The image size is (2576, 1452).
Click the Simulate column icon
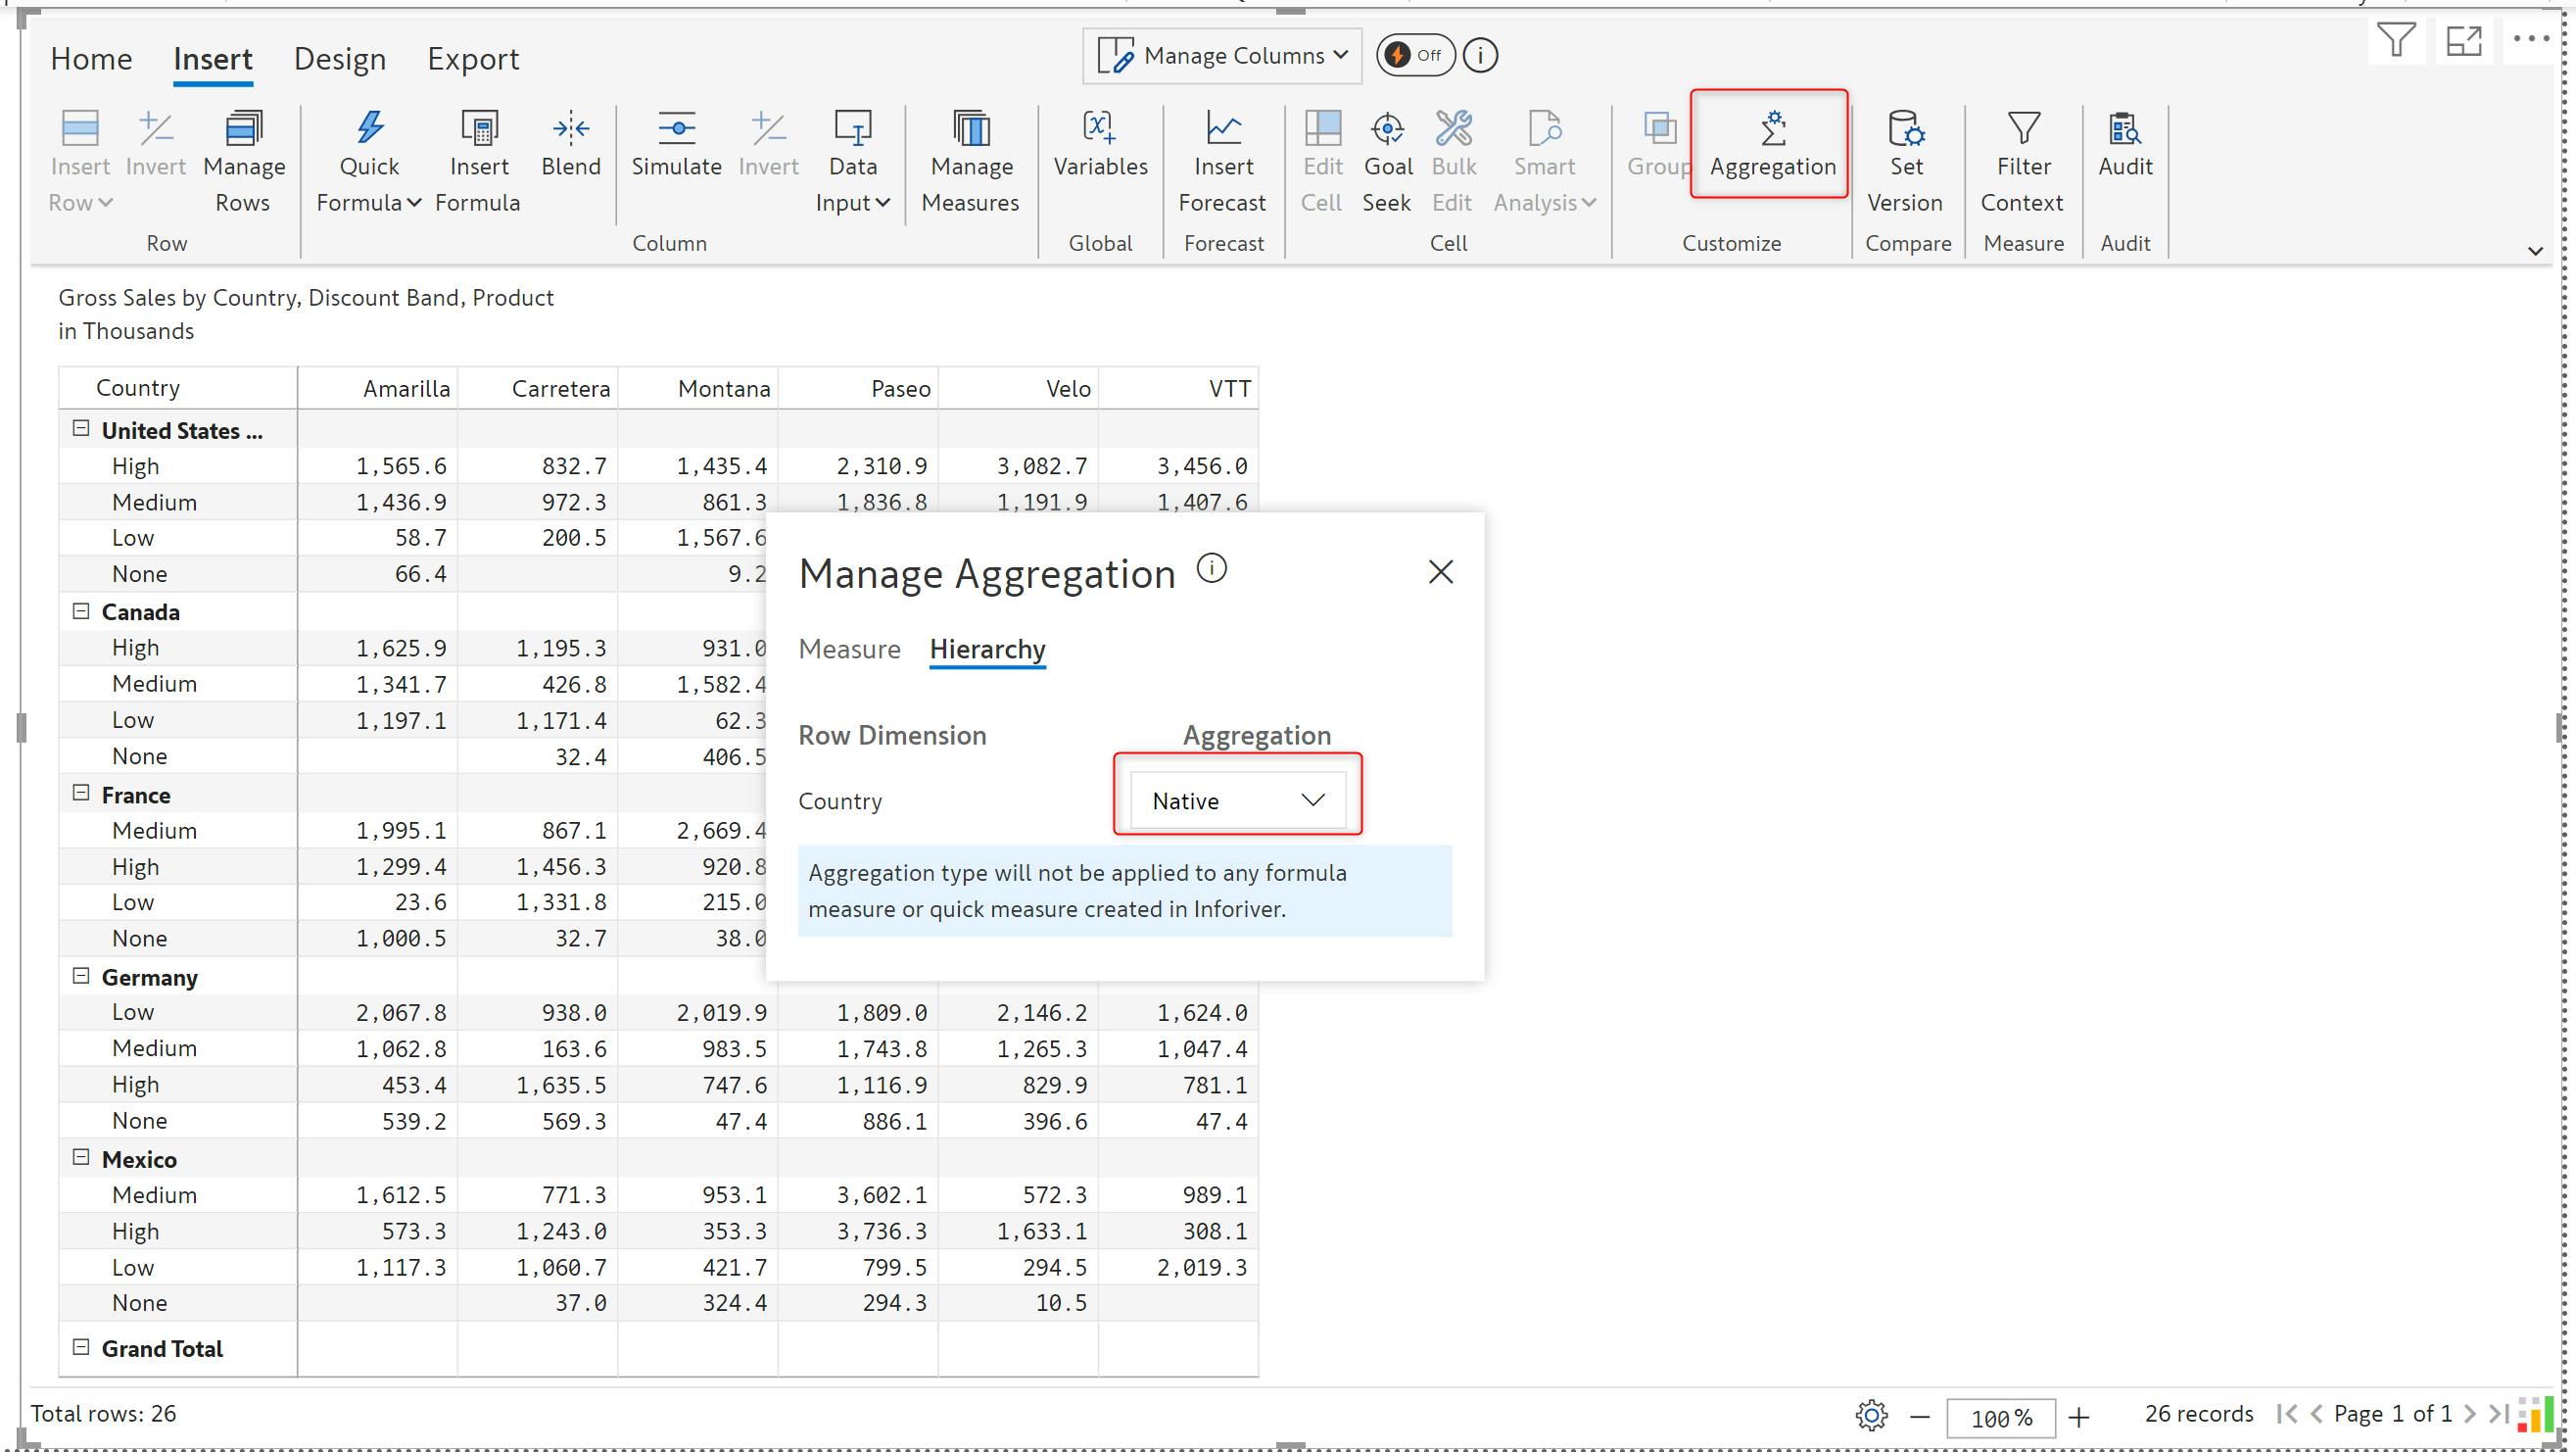tap(676, 128)
